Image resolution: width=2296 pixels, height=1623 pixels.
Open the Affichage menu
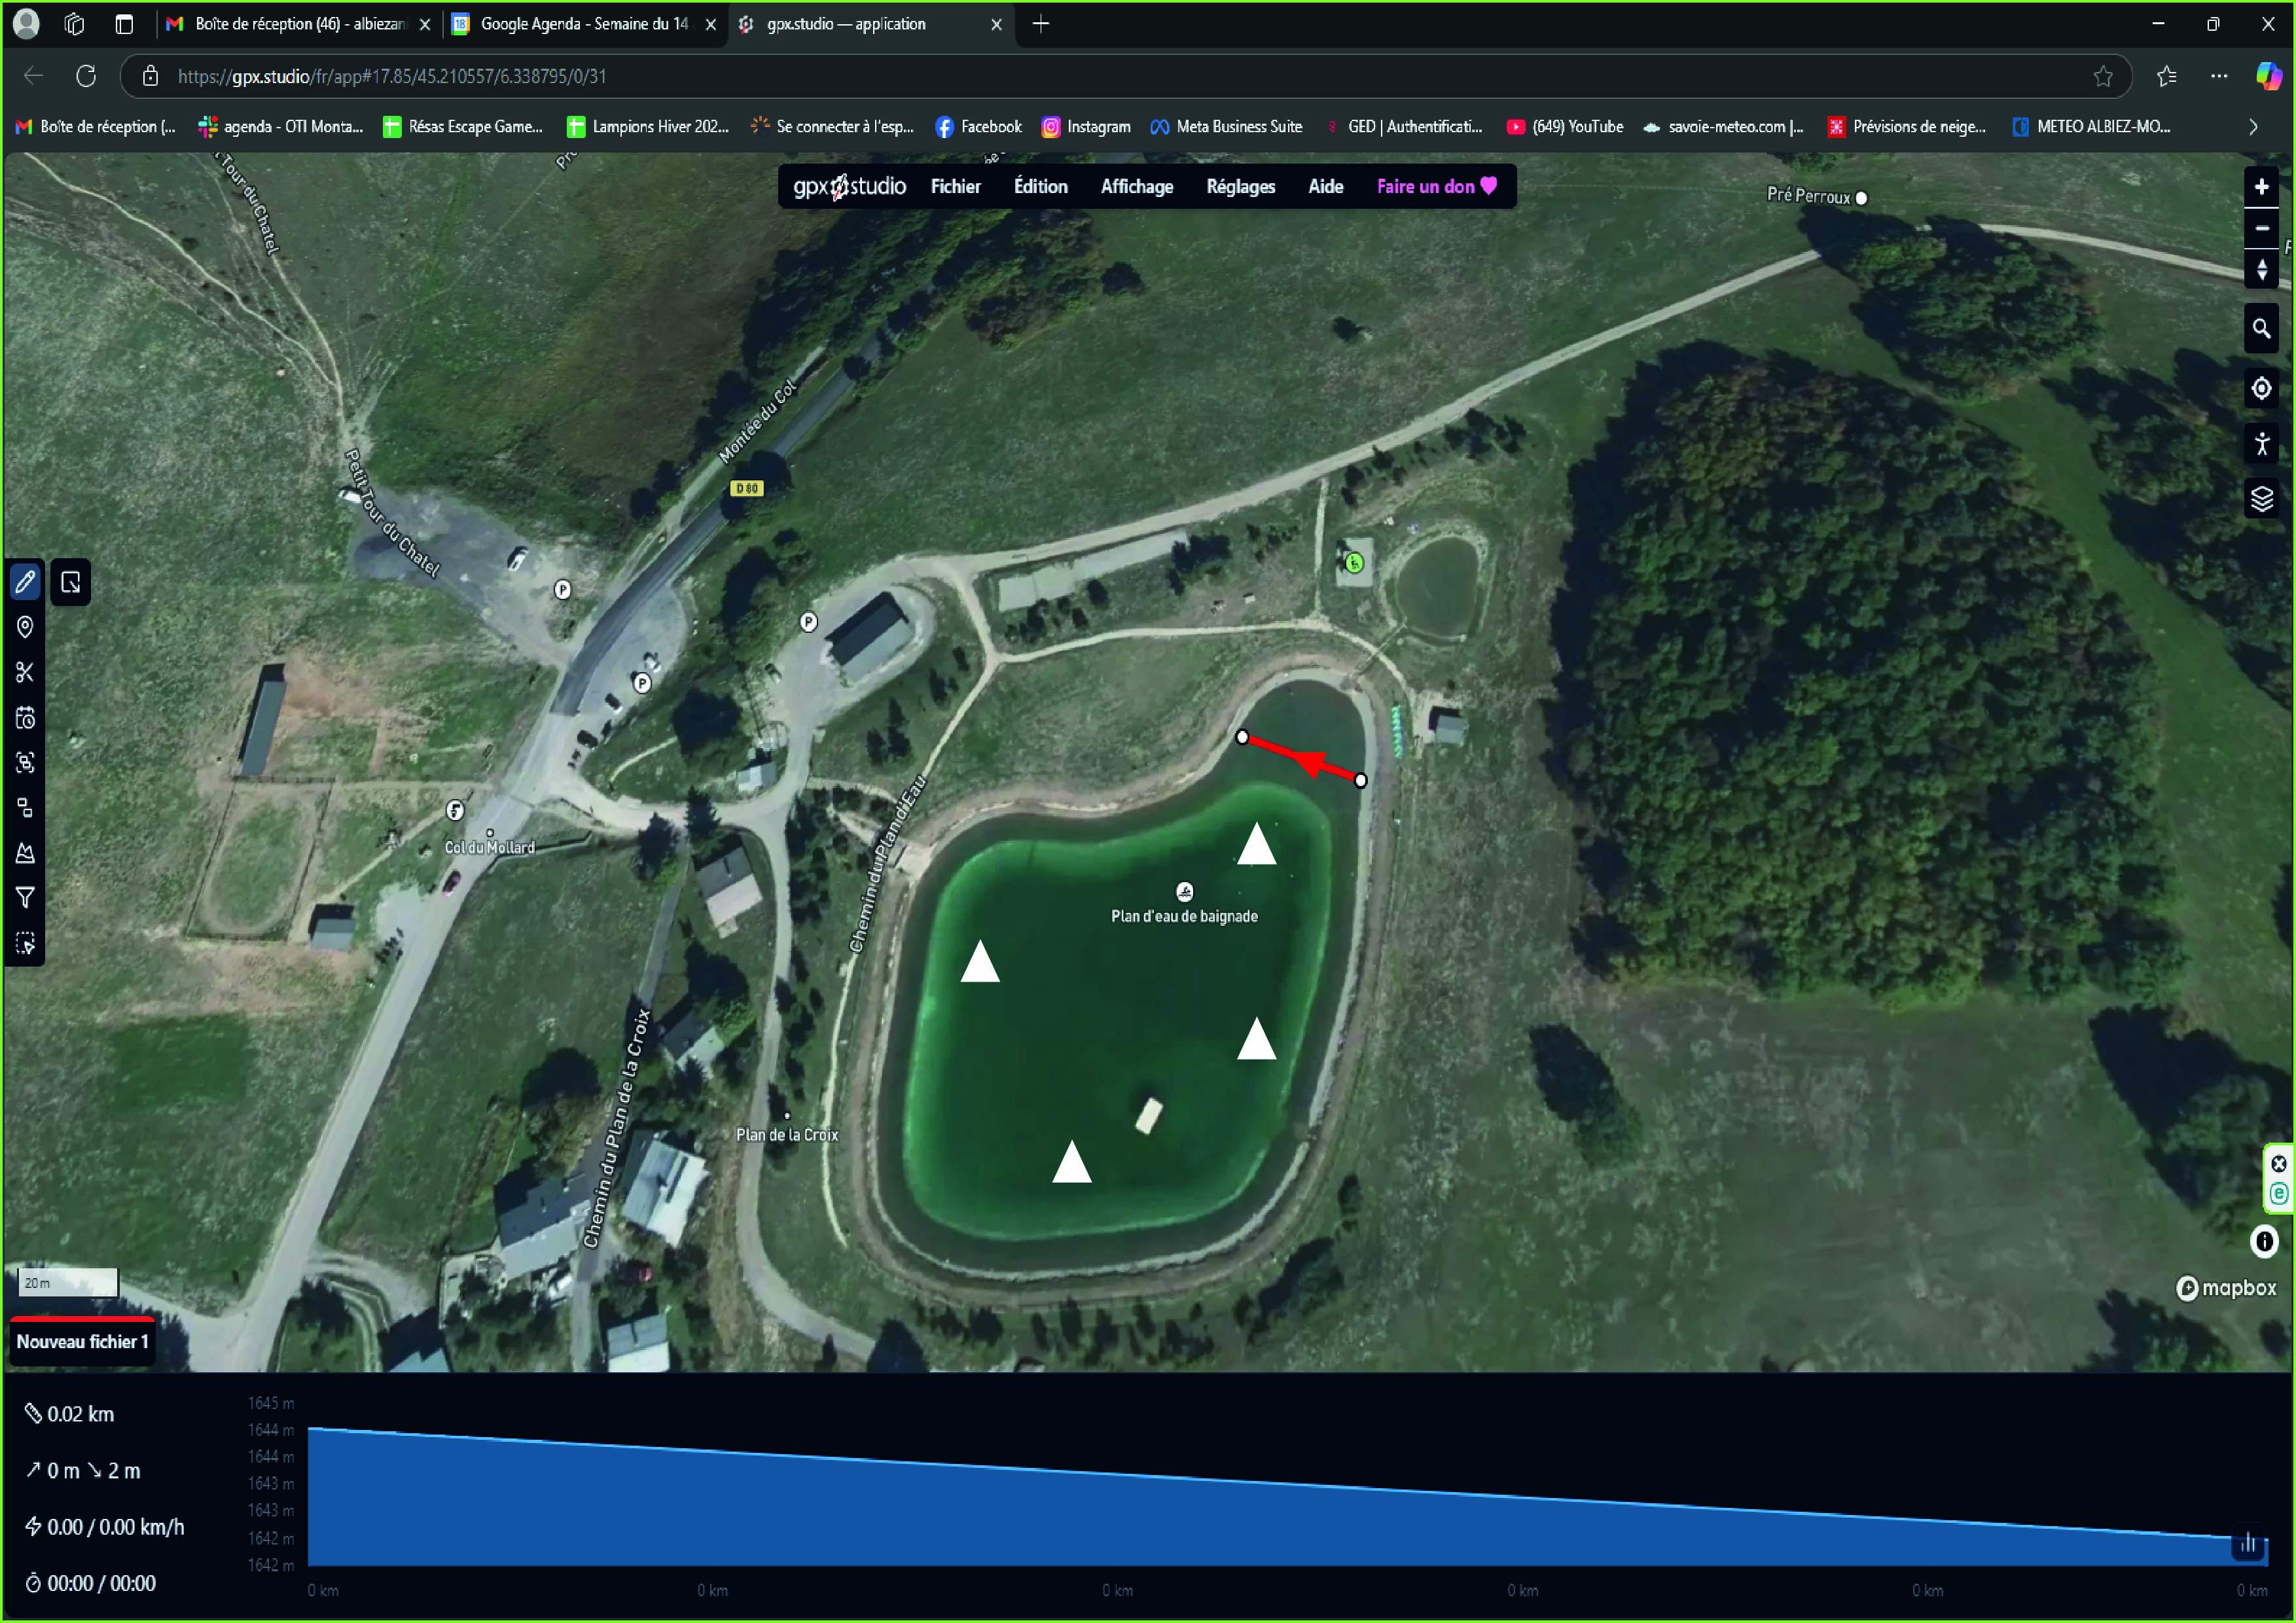(x=1136, y=186)
